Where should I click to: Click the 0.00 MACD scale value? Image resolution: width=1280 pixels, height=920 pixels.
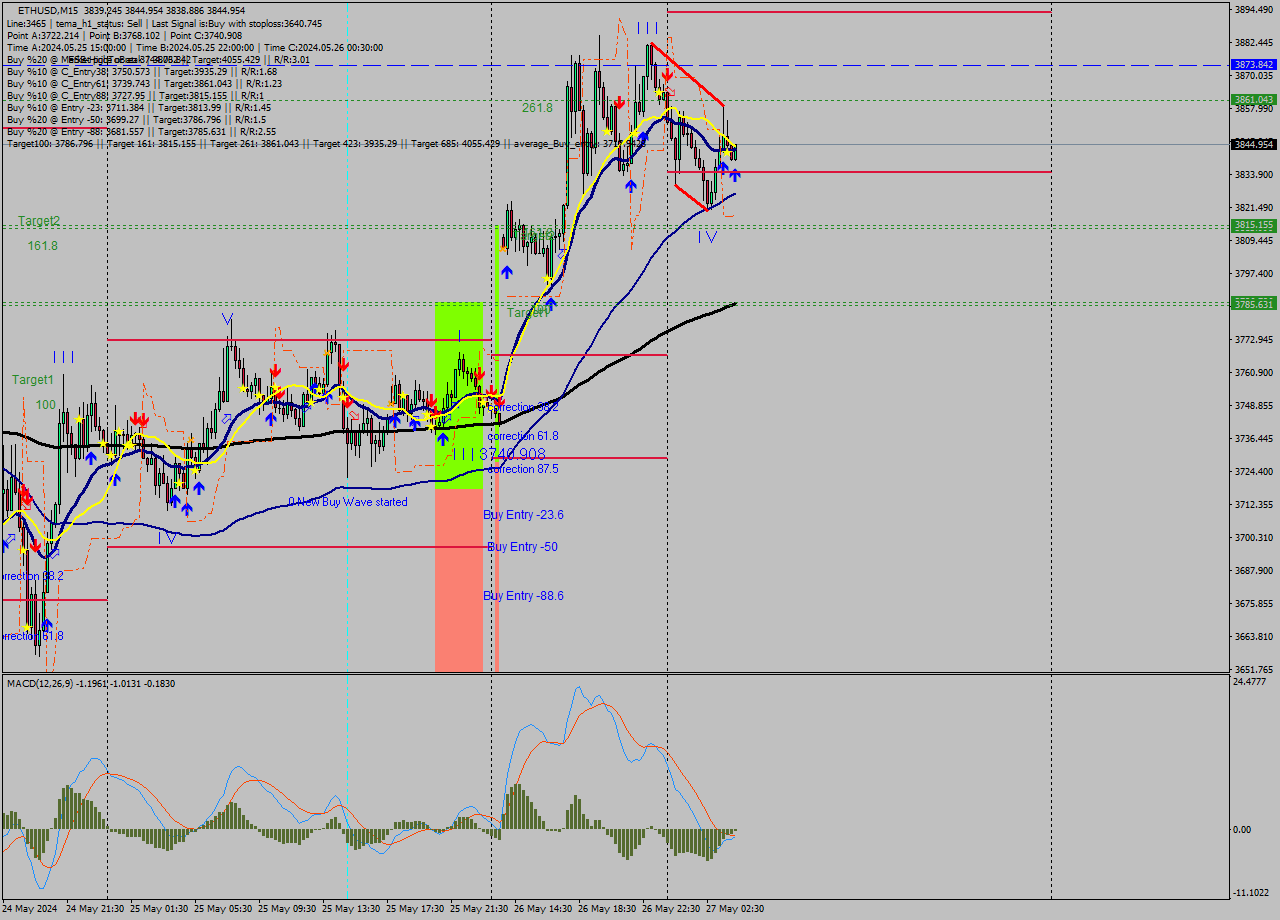[x=1242, y=830]
